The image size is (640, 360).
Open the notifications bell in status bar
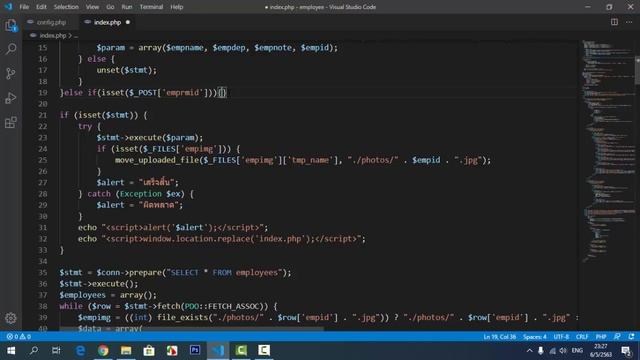point(631,337)
